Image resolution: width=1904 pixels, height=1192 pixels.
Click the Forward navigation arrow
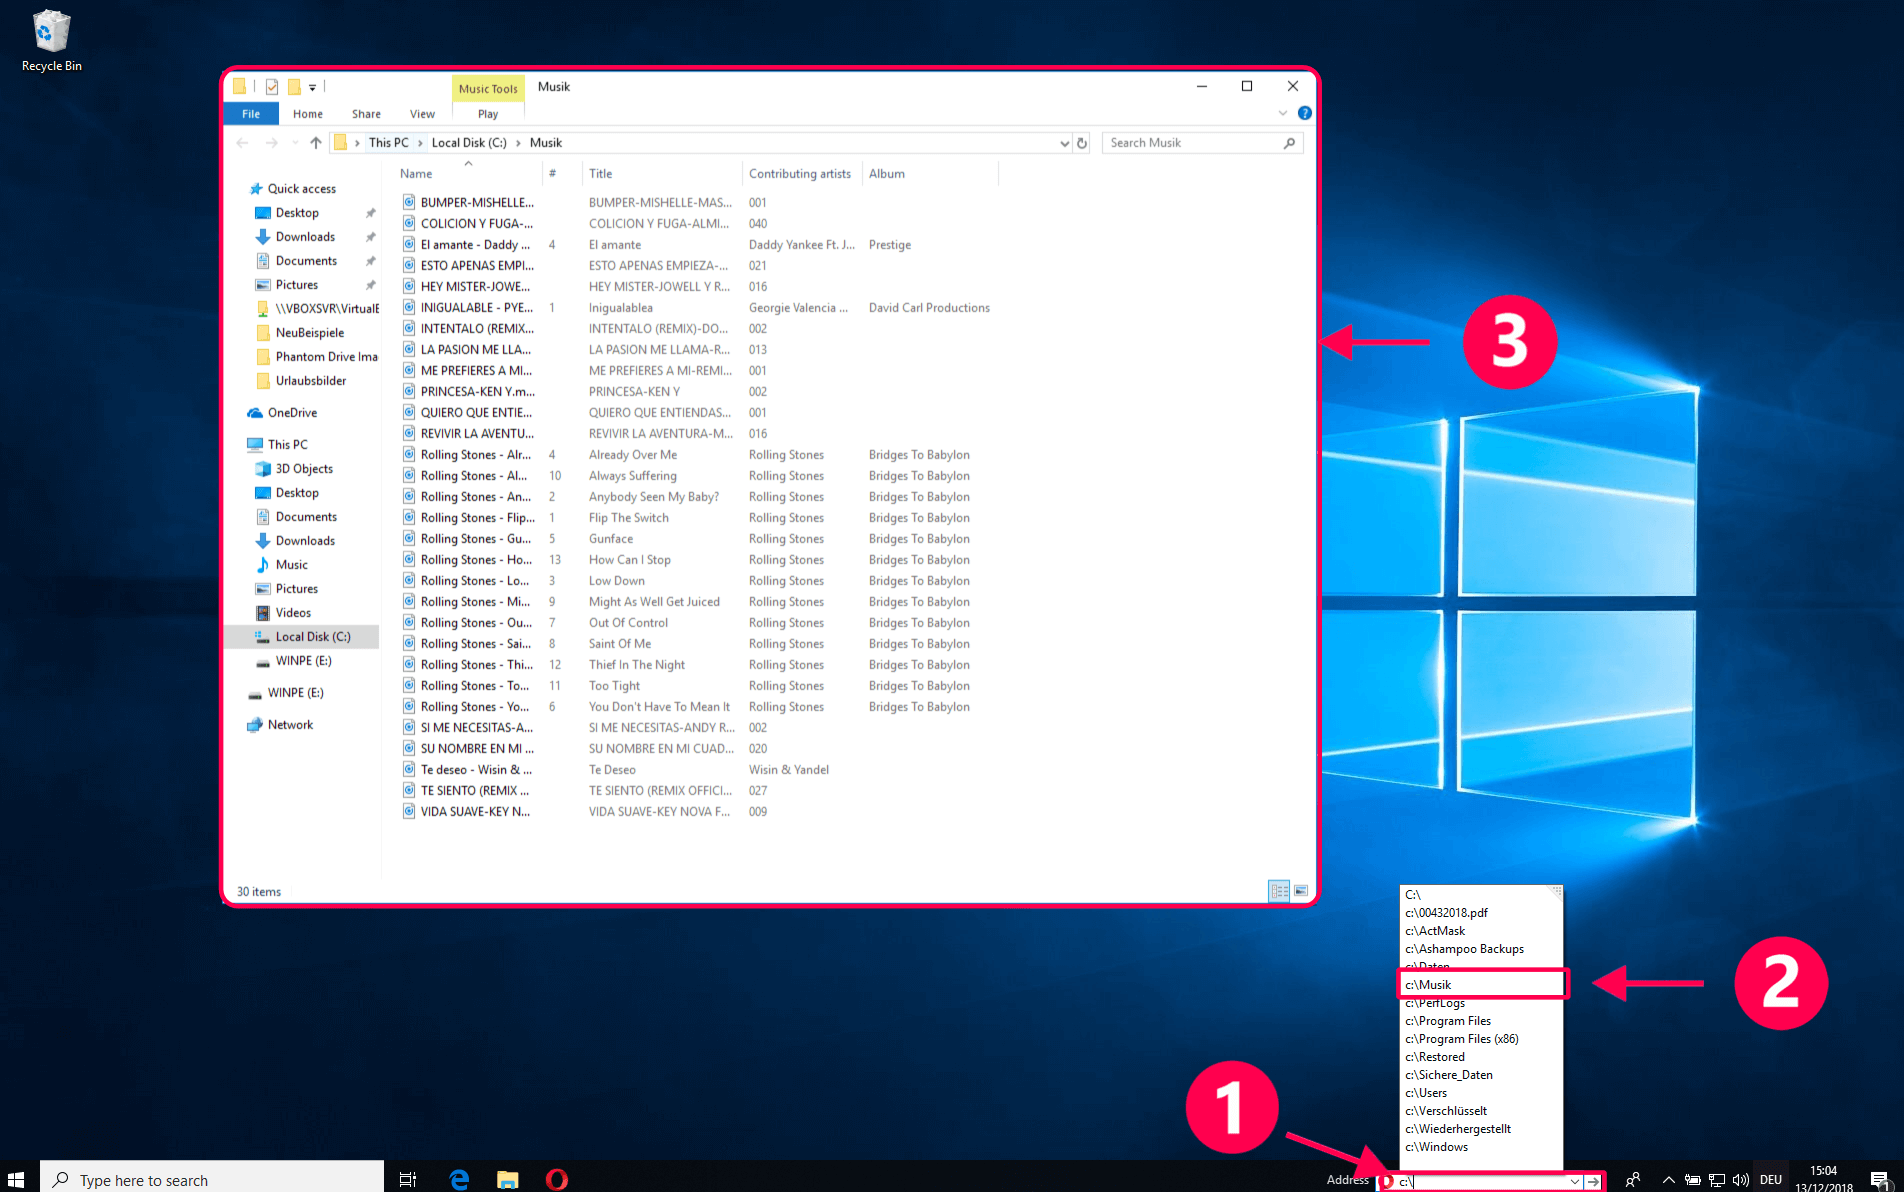271,143
